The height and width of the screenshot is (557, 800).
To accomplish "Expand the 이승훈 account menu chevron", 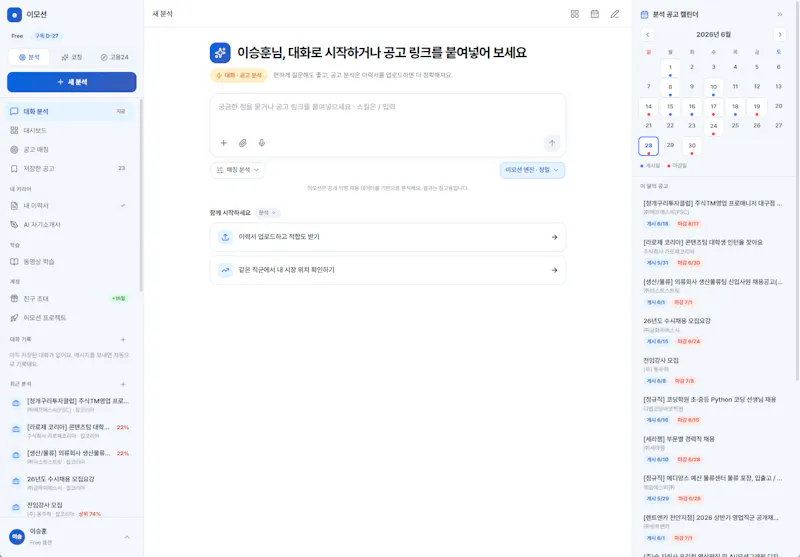I will pos(127,537).
